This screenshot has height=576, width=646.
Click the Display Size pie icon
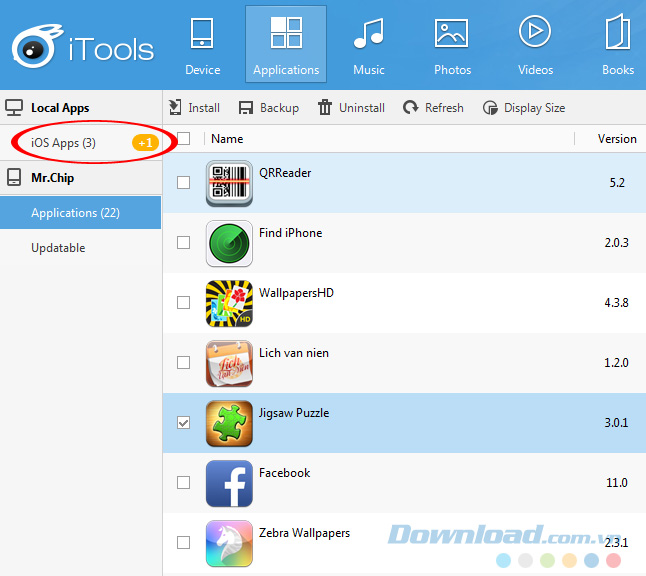click(490, 108)
